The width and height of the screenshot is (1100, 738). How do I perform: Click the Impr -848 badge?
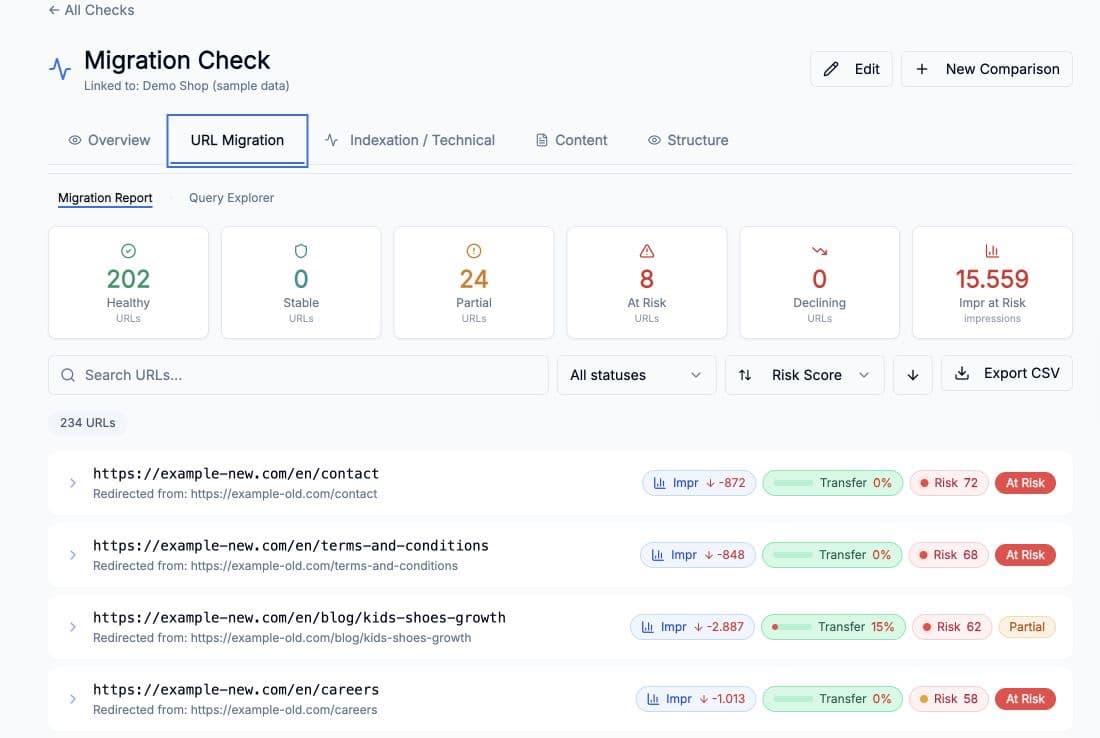[x=697, y=555]
